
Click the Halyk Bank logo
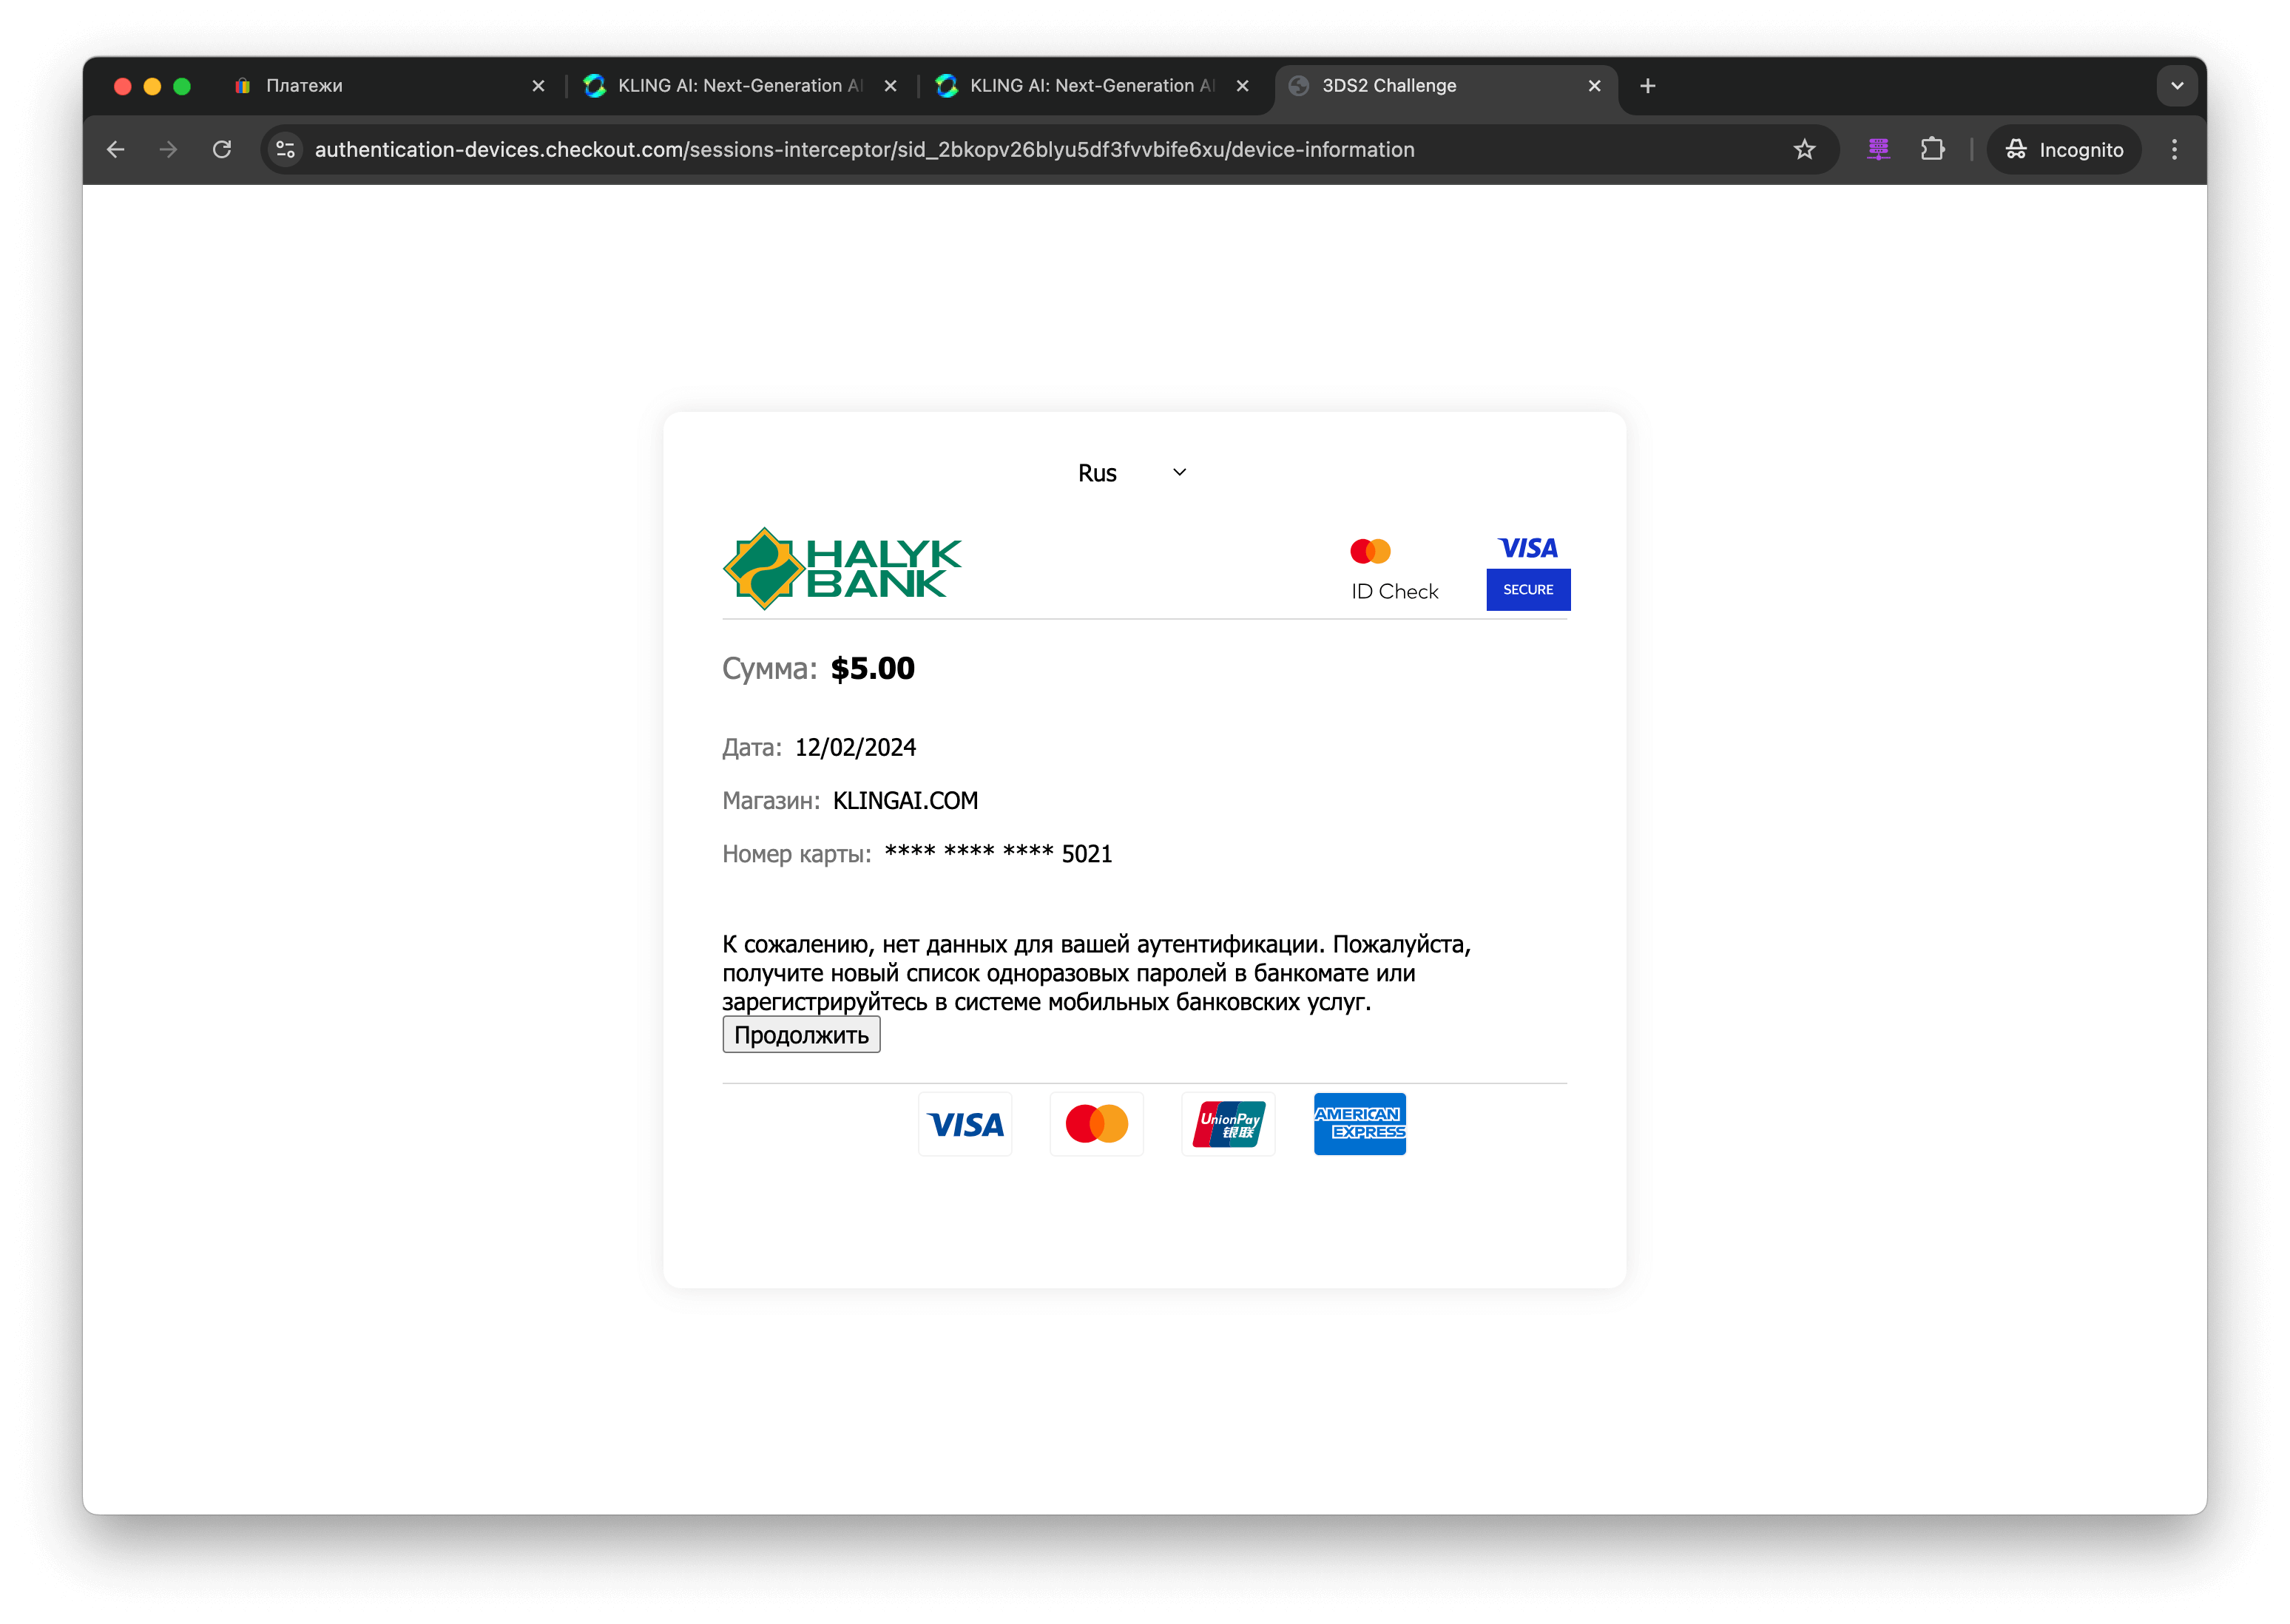[x=841, y=568]
